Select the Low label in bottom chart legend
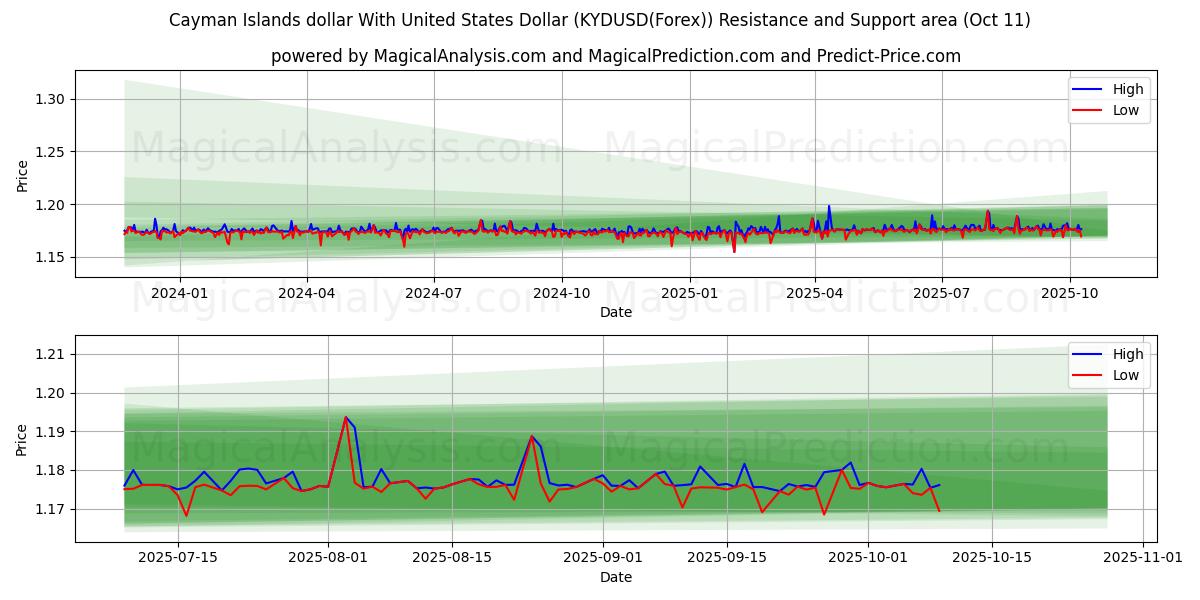 click(x=1126, y=375)
